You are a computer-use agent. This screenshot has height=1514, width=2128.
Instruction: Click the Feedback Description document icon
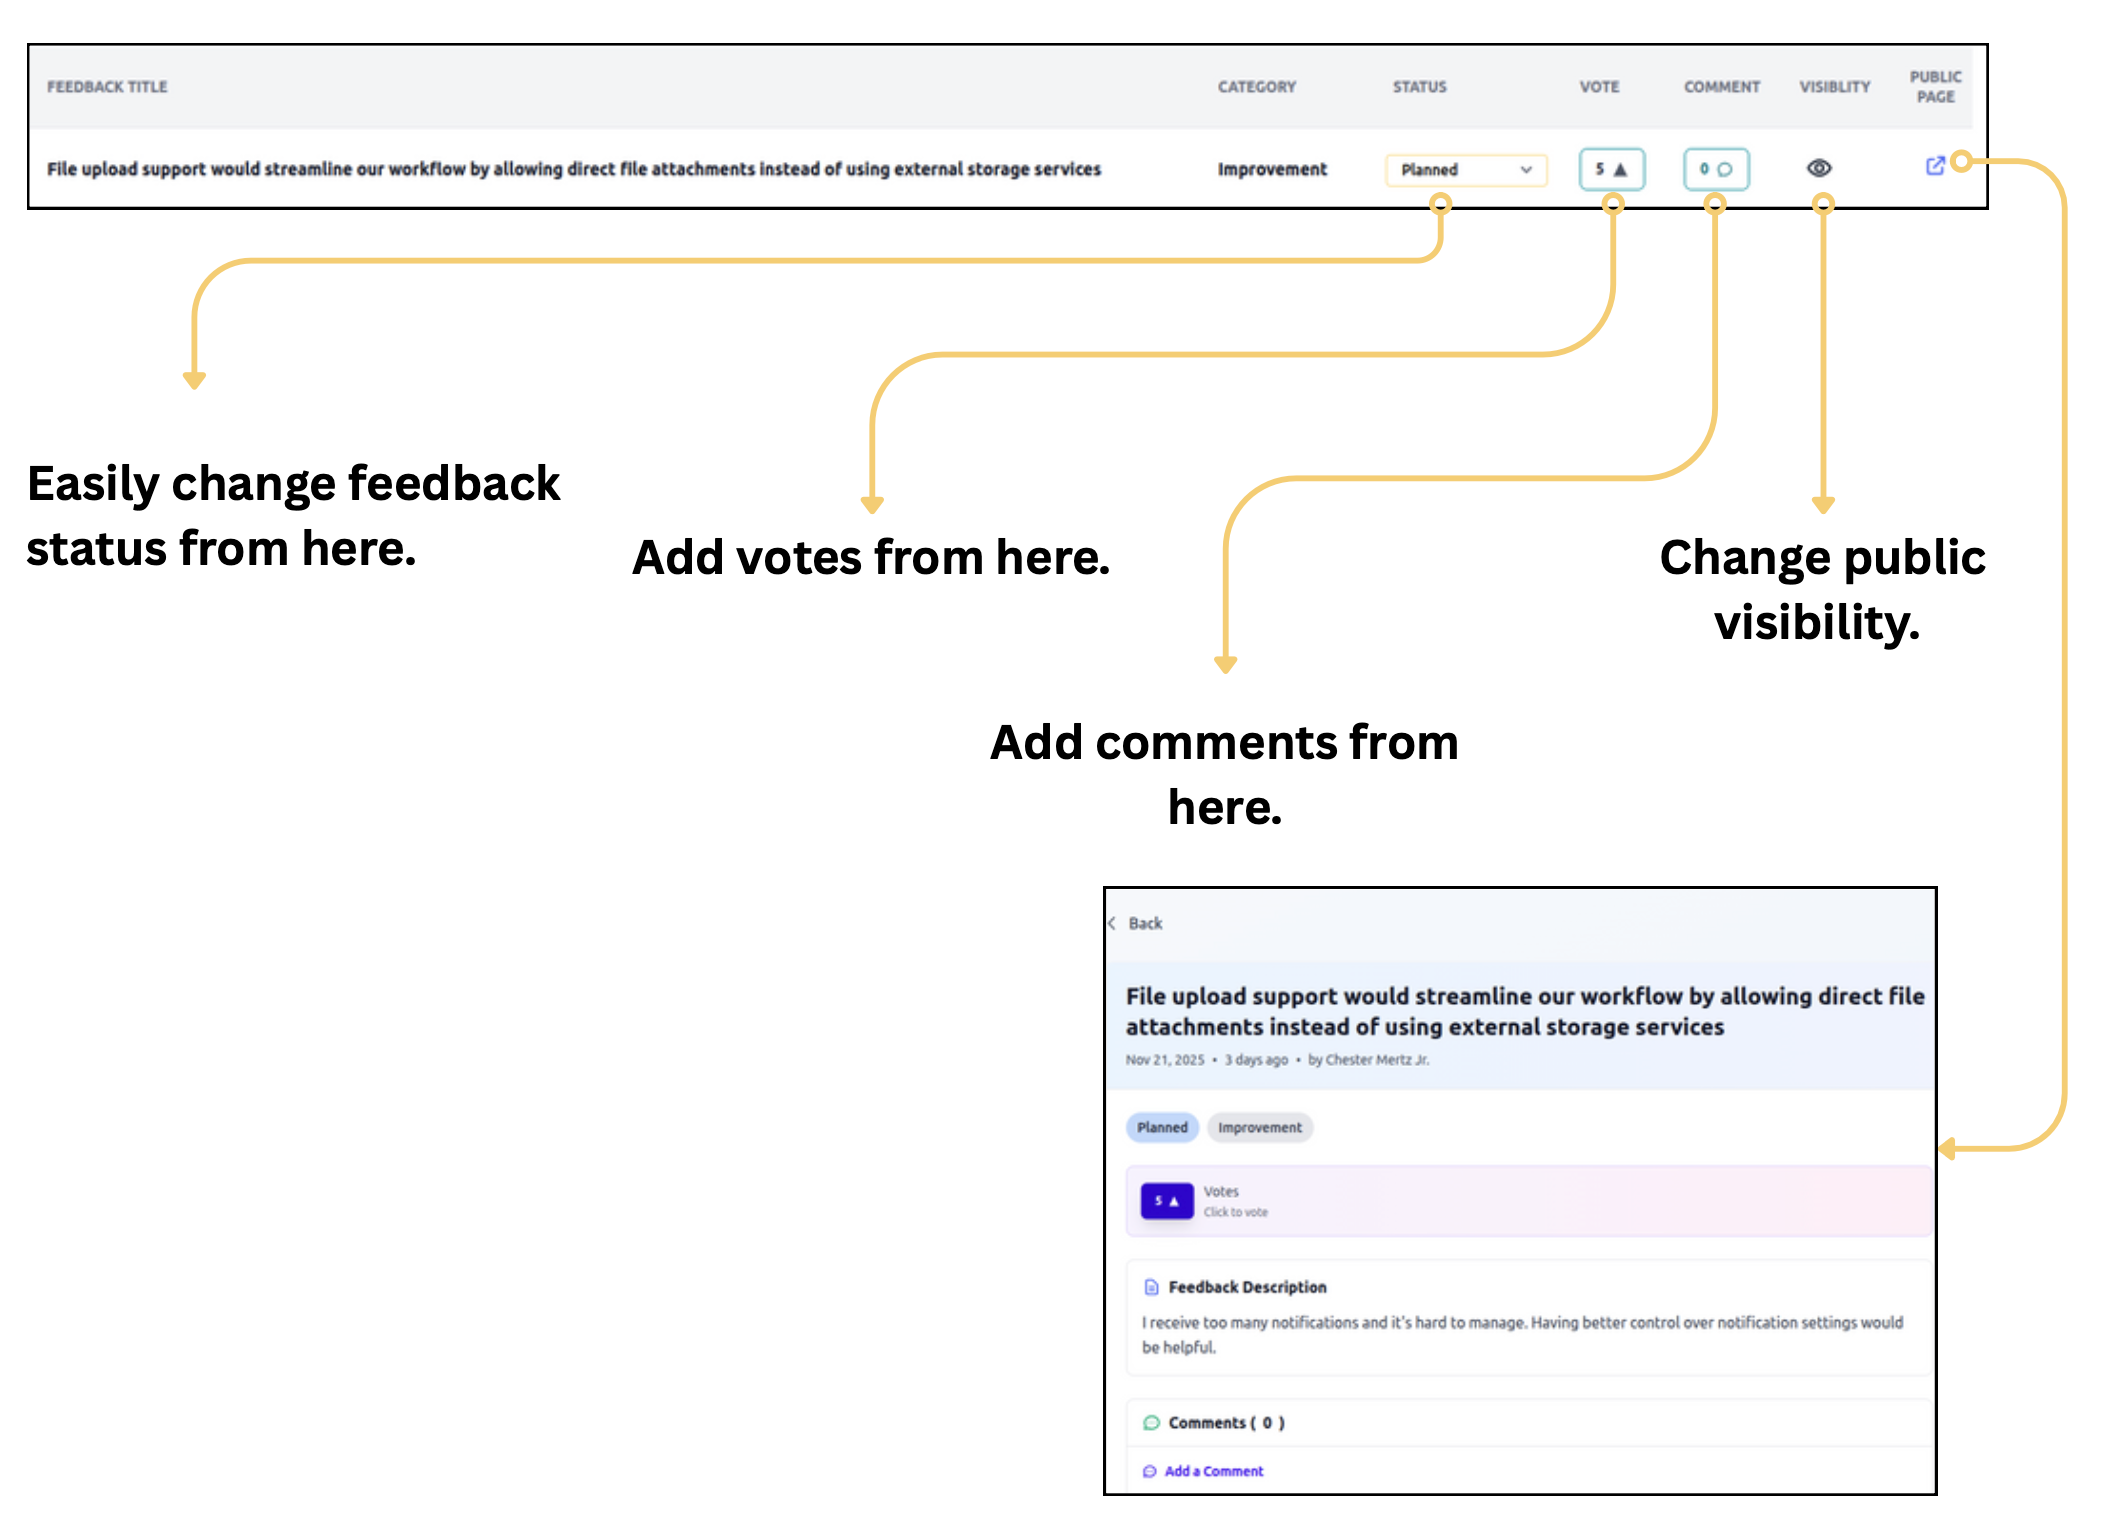click(1151, 1287)
